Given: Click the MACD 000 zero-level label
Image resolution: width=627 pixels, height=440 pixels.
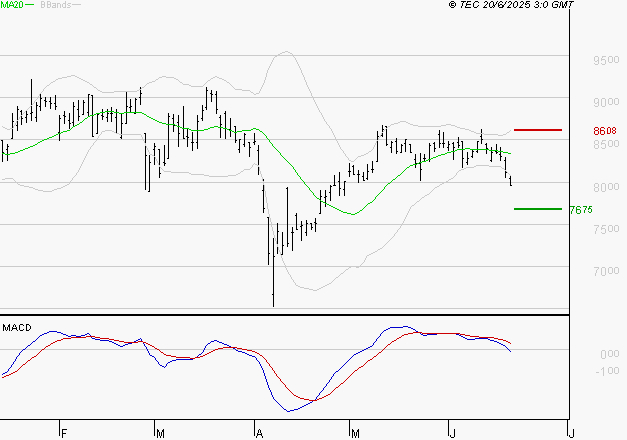Looking at the screenshot, I should (x=608, y=354).
